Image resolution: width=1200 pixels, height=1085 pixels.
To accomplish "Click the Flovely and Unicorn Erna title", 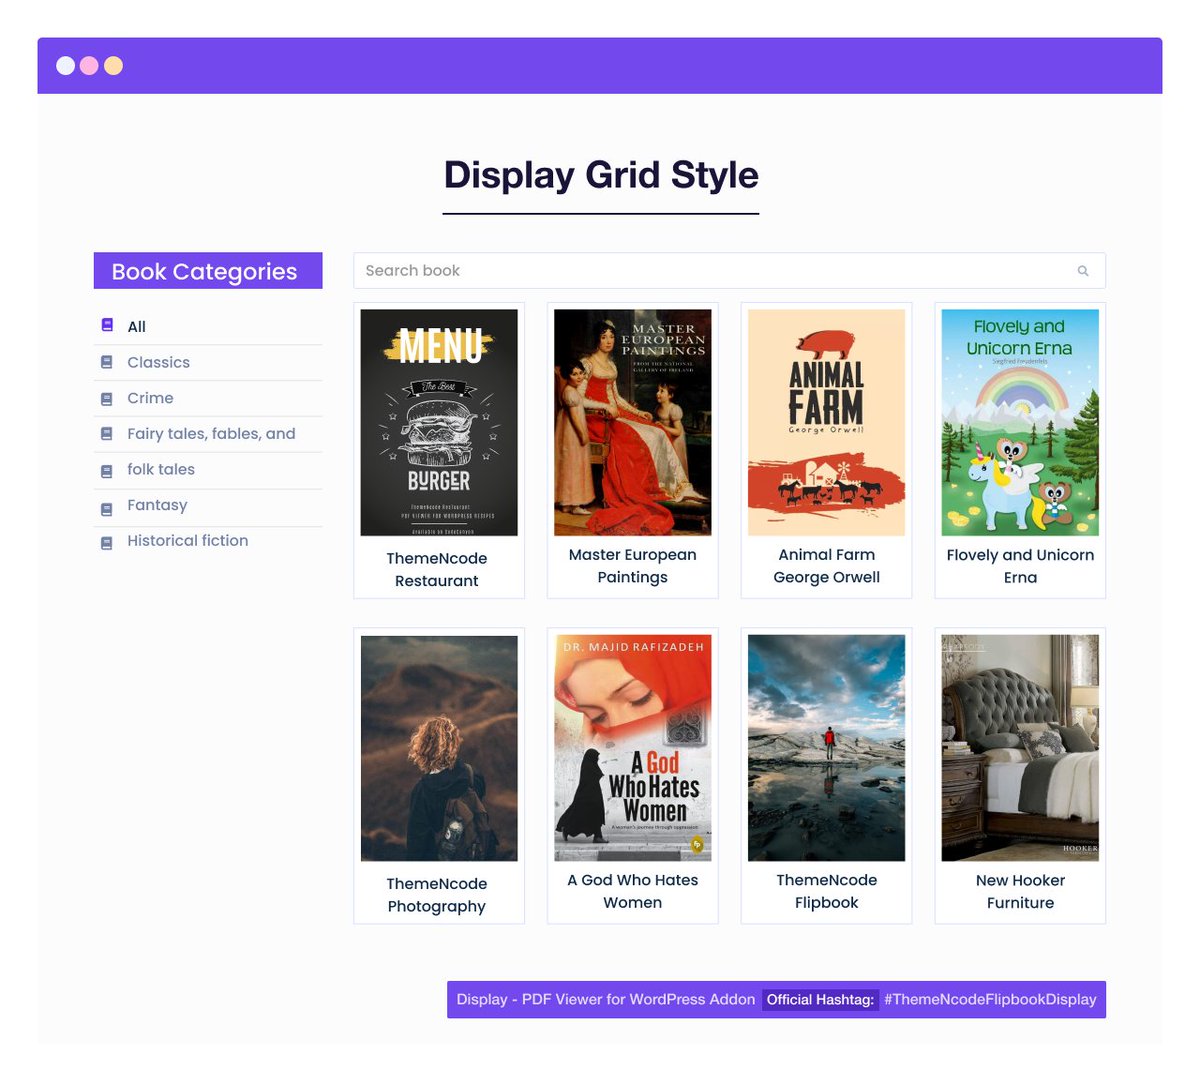I will 1020,566.
